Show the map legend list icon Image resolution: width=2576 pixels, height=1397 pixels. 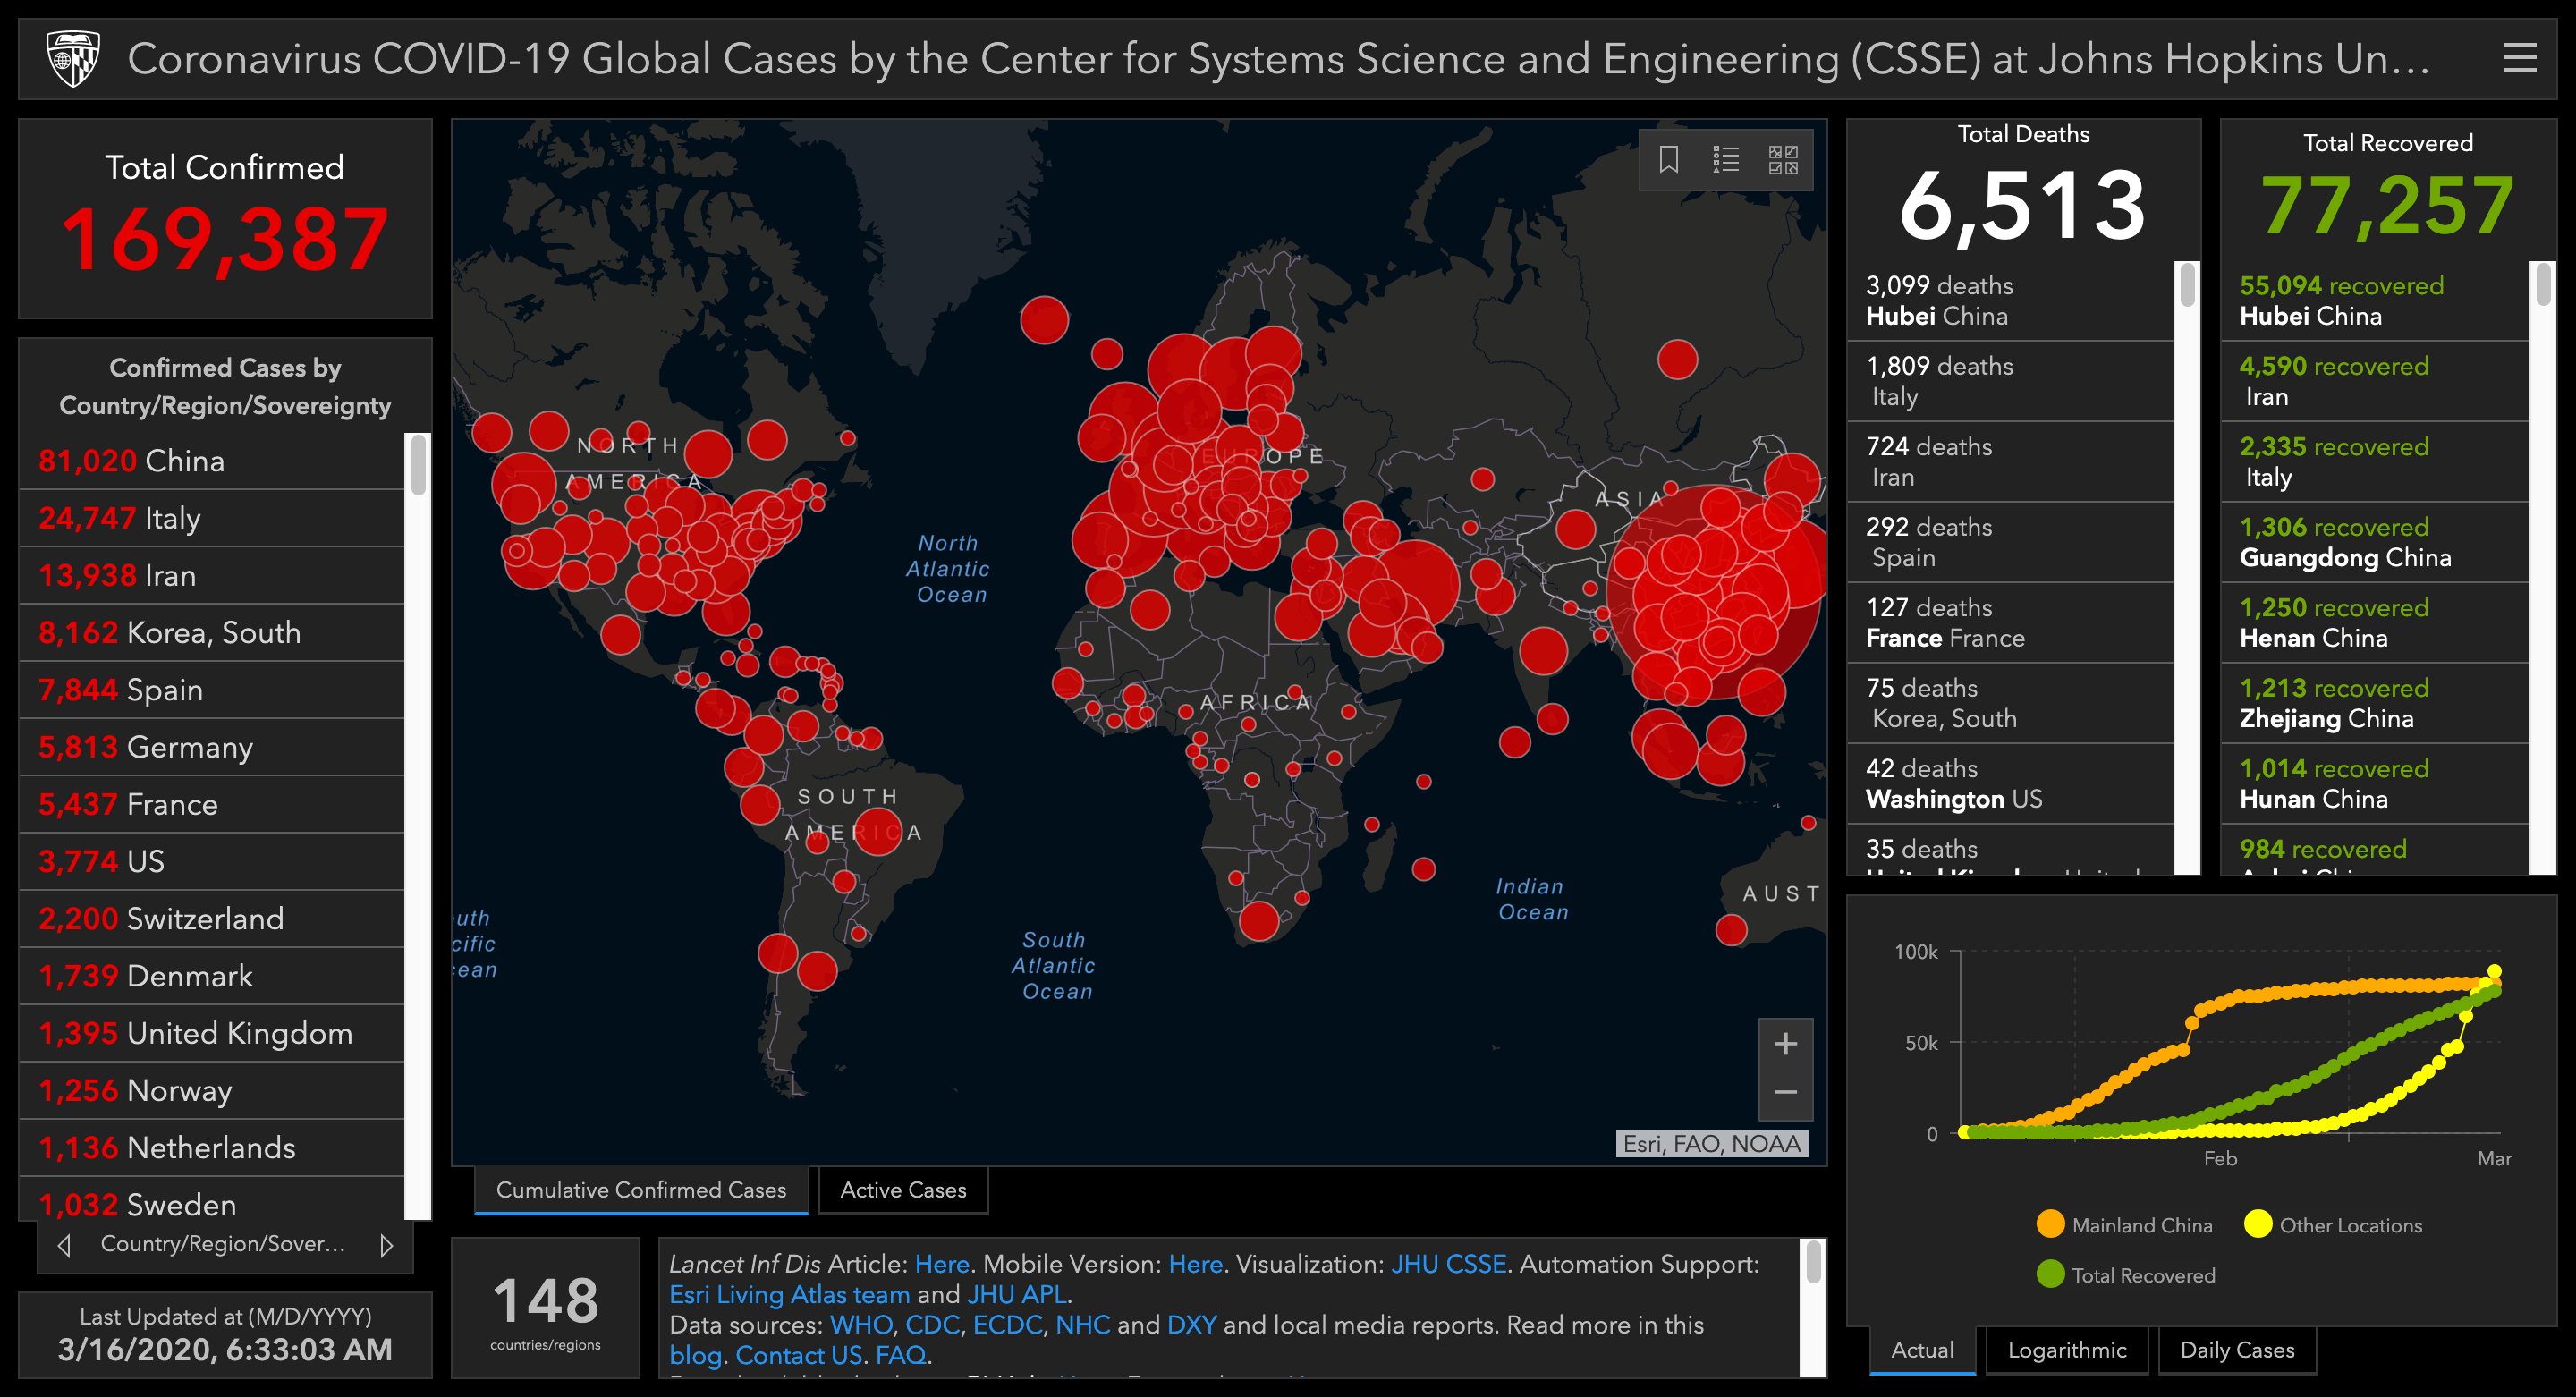click(1725, 160)
